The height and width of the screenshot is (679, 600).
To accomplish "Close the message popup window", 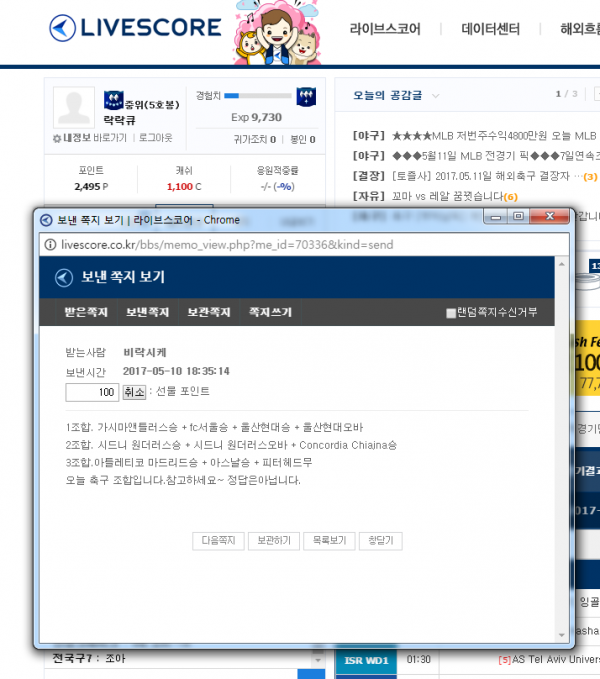I will coord(550,216).
